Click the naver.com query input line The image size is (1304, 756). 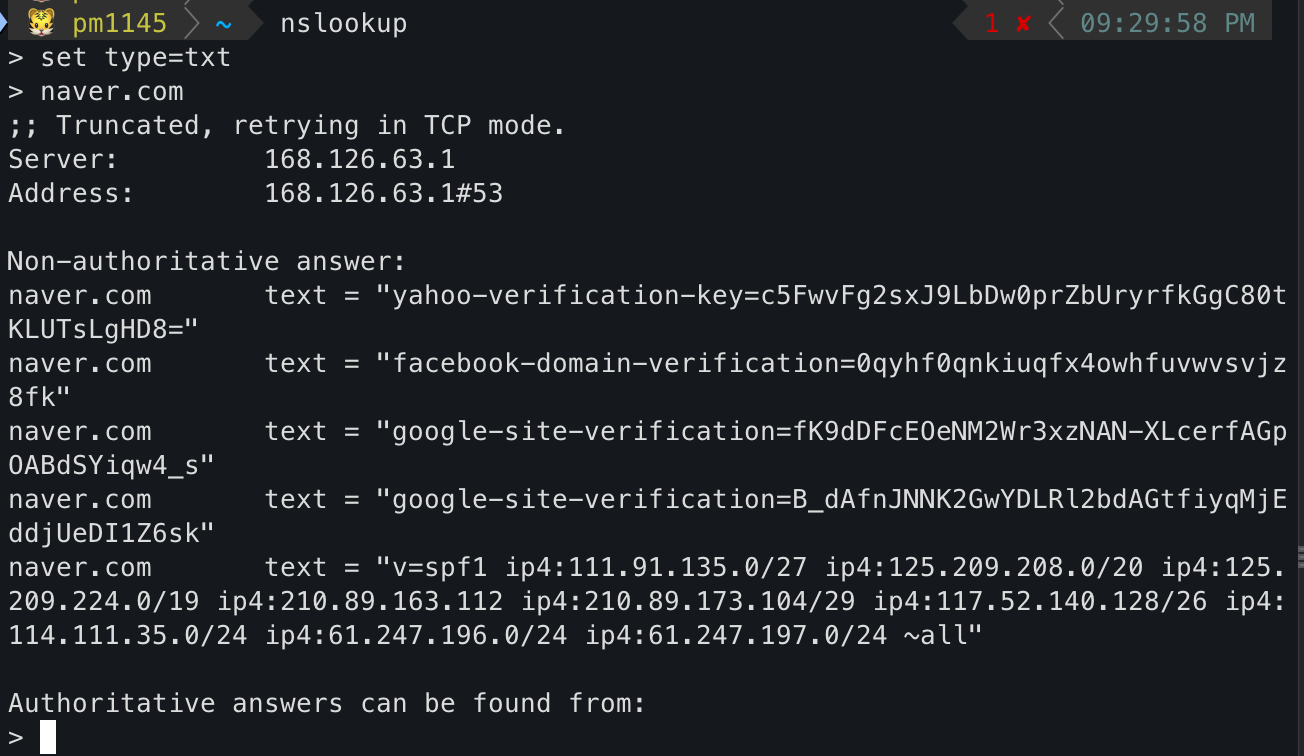coord(111,92)
